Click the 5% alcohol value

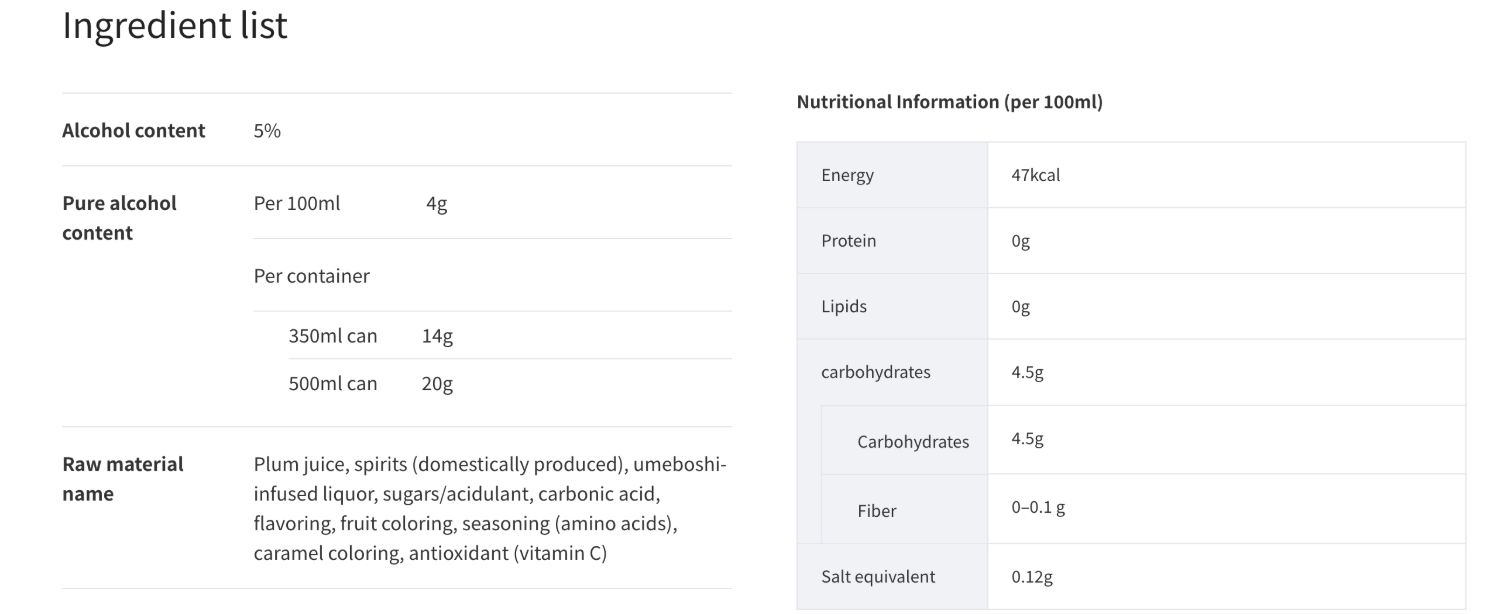coord(267,130)
